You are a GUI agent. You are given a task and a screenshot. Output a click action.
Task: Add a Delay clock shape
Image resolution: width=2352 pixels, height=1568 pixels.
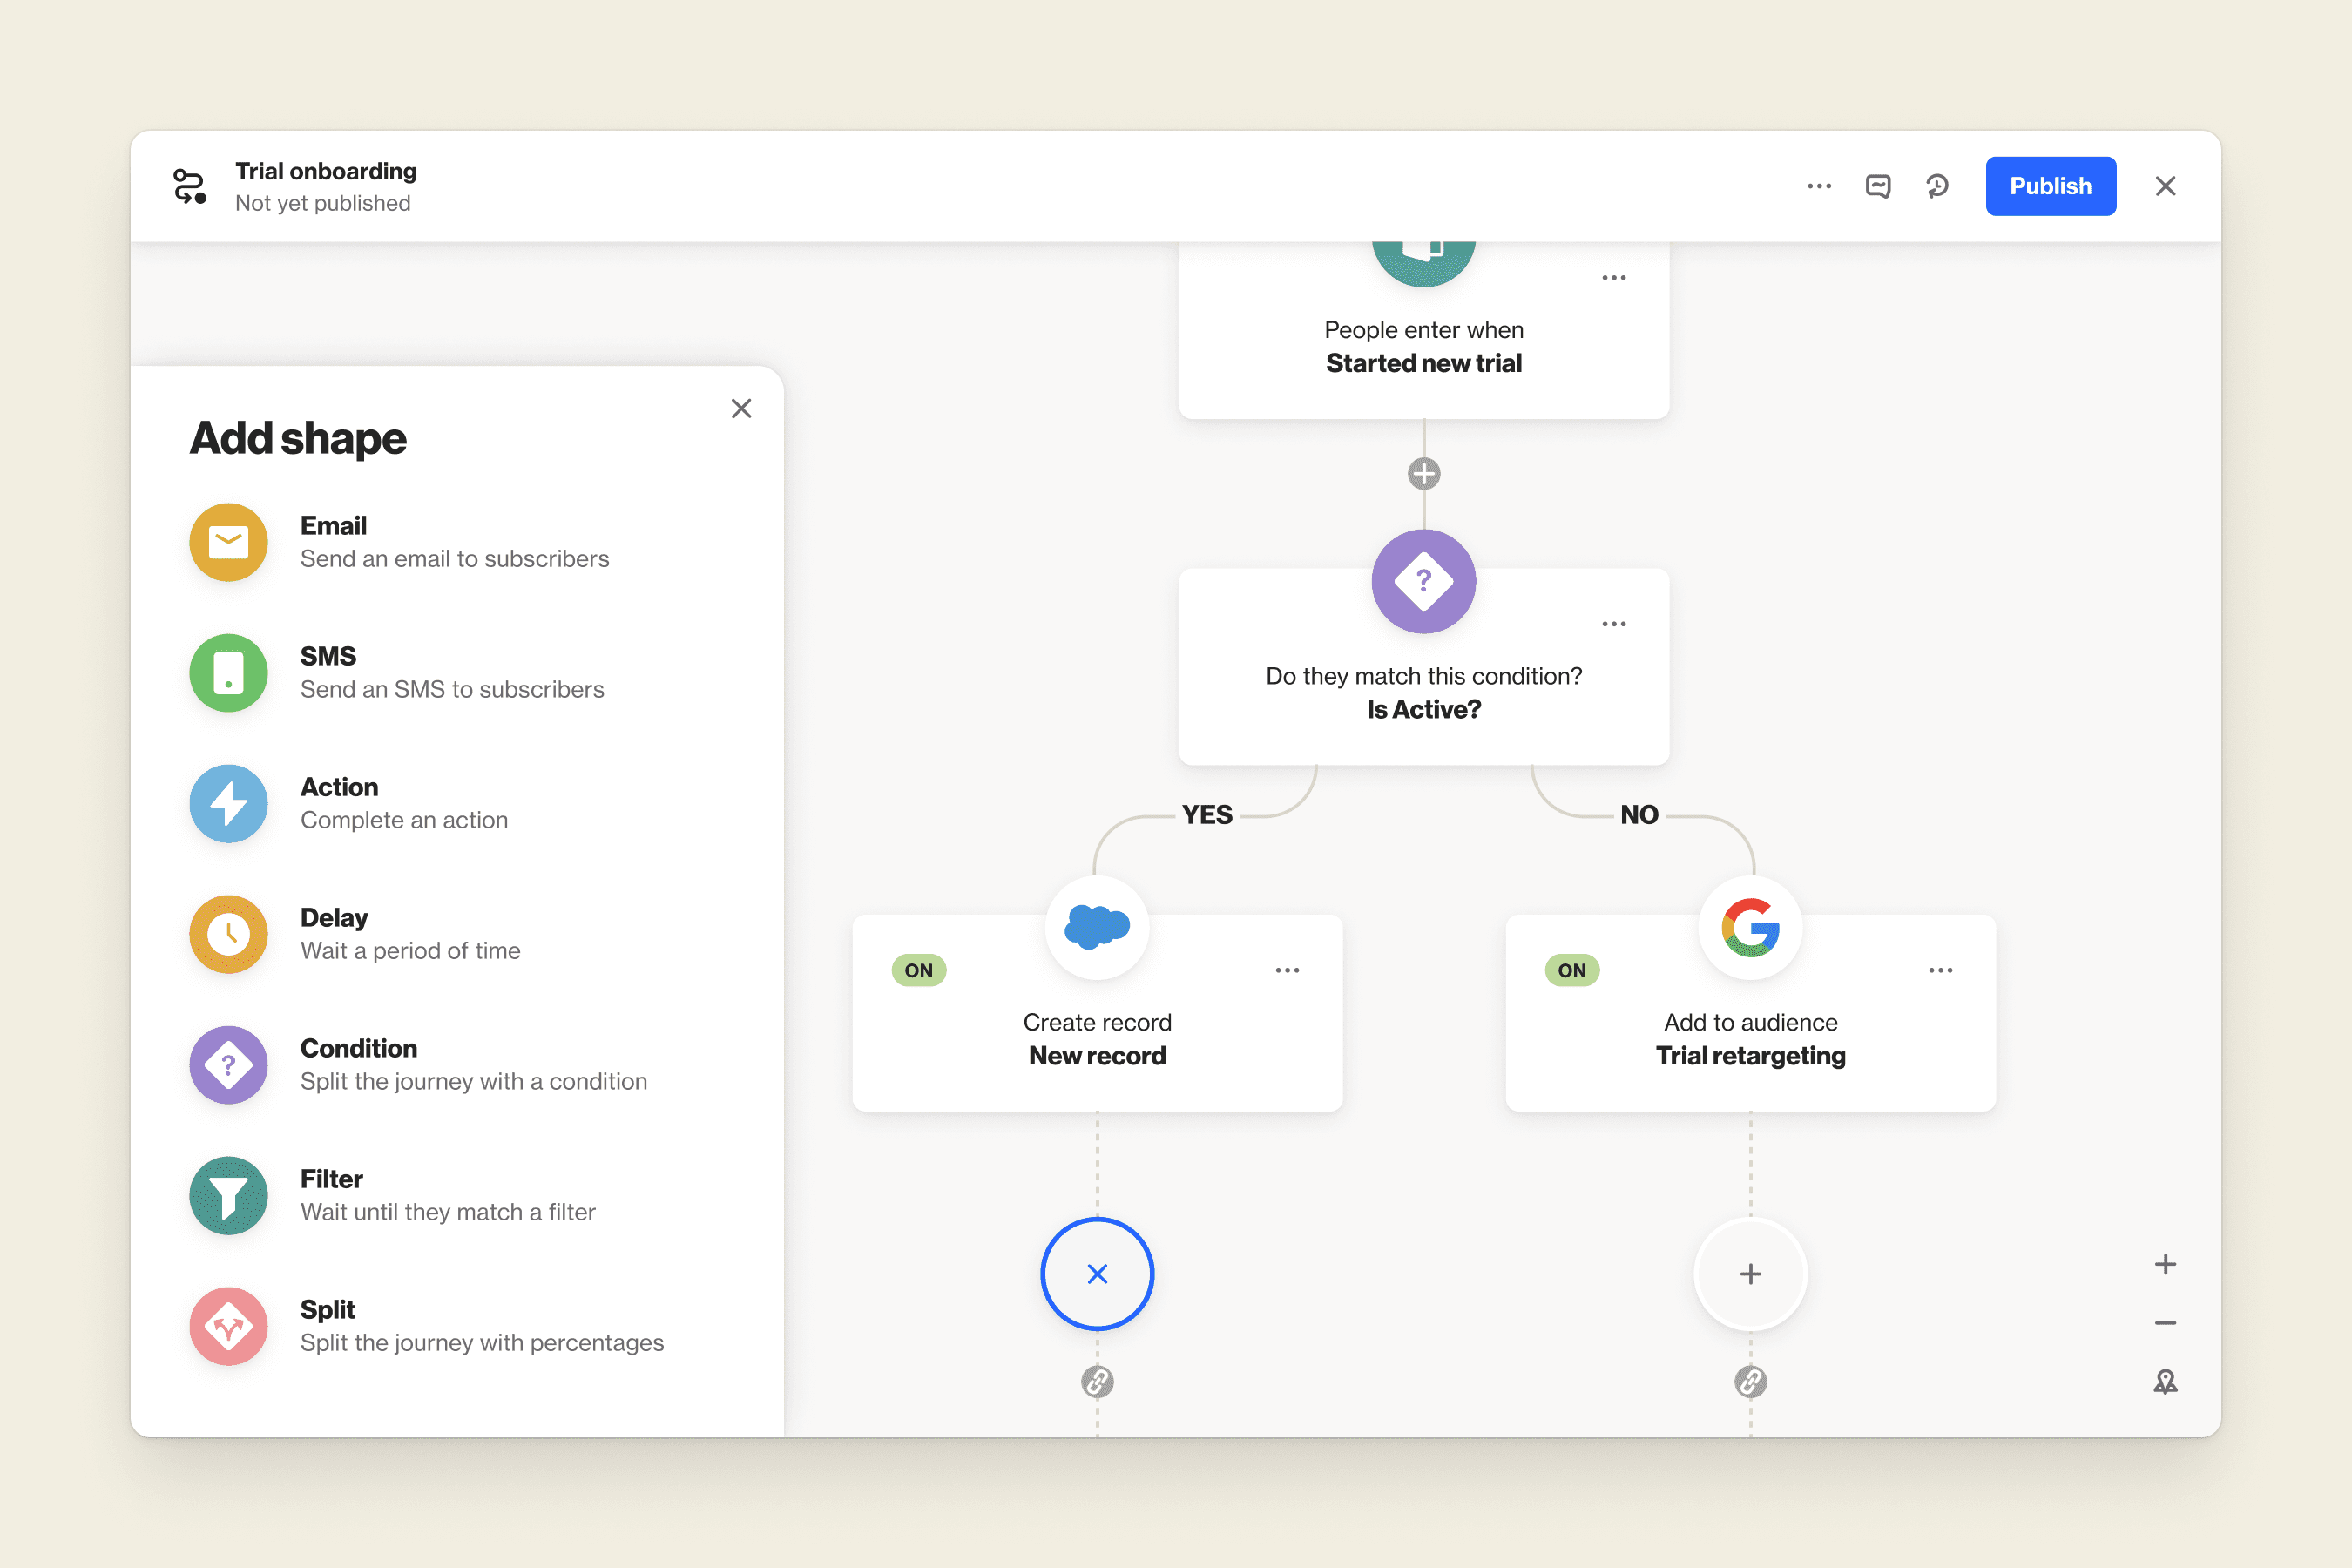tap(228, 934)
